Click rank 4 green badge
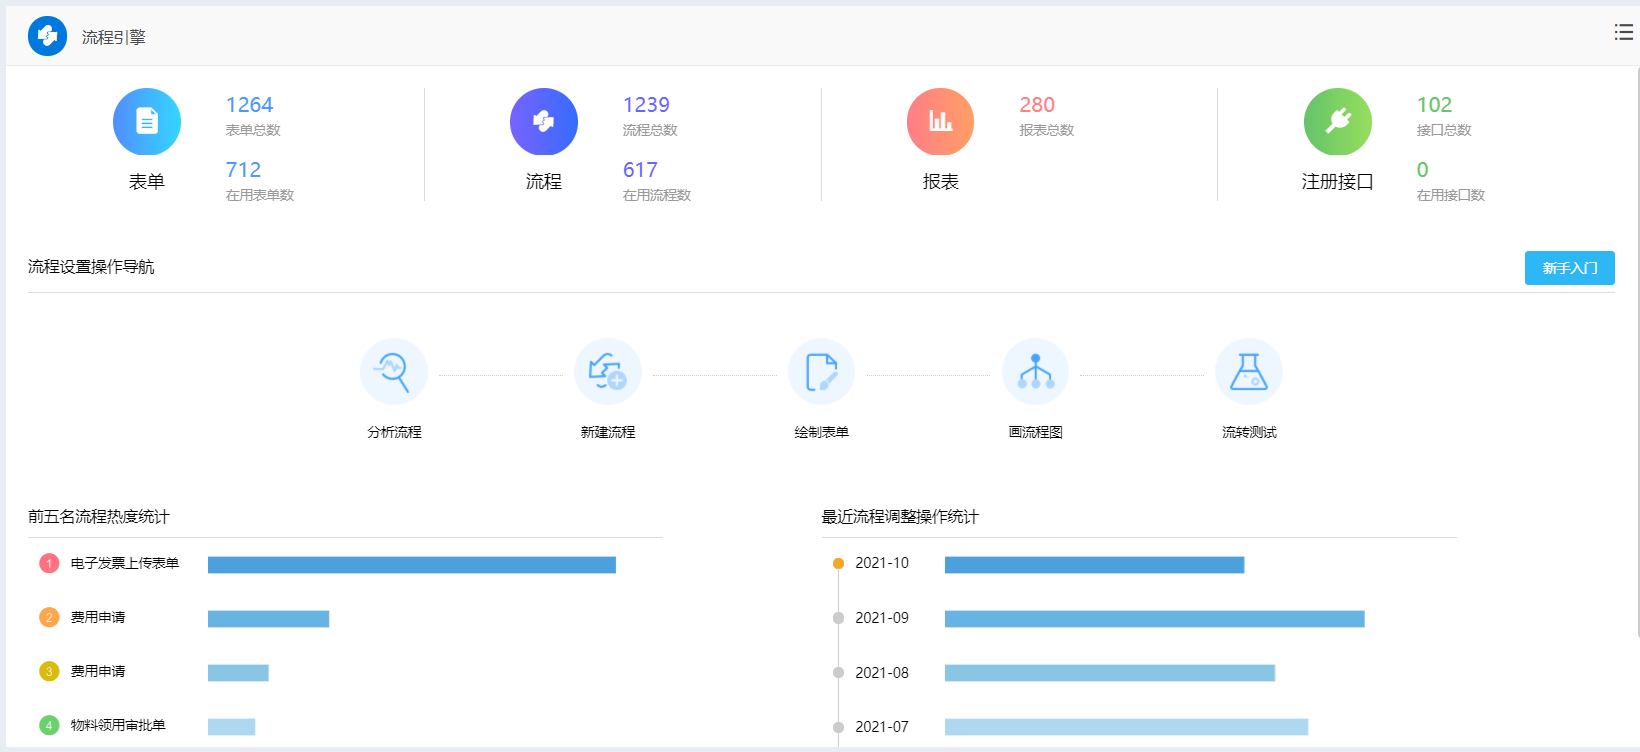The width and height of the screenshot is (1640, 752). click(49, 726)
